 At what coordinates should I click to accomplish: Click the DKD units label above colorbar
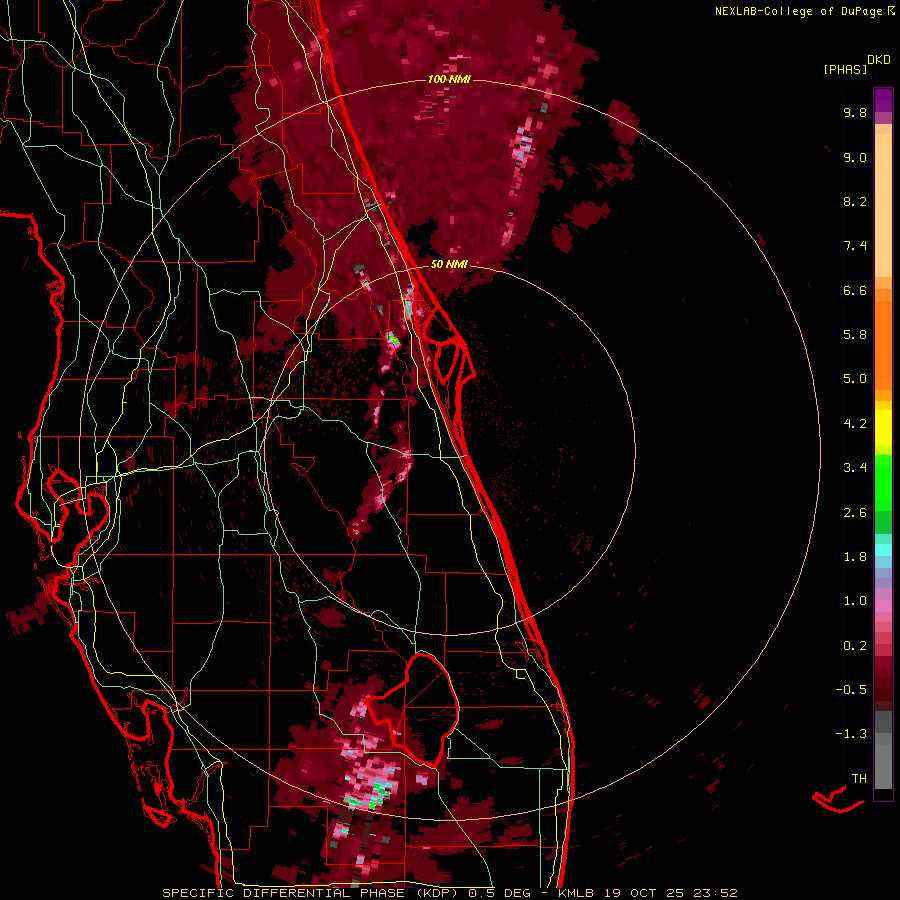tap(879, 60)
